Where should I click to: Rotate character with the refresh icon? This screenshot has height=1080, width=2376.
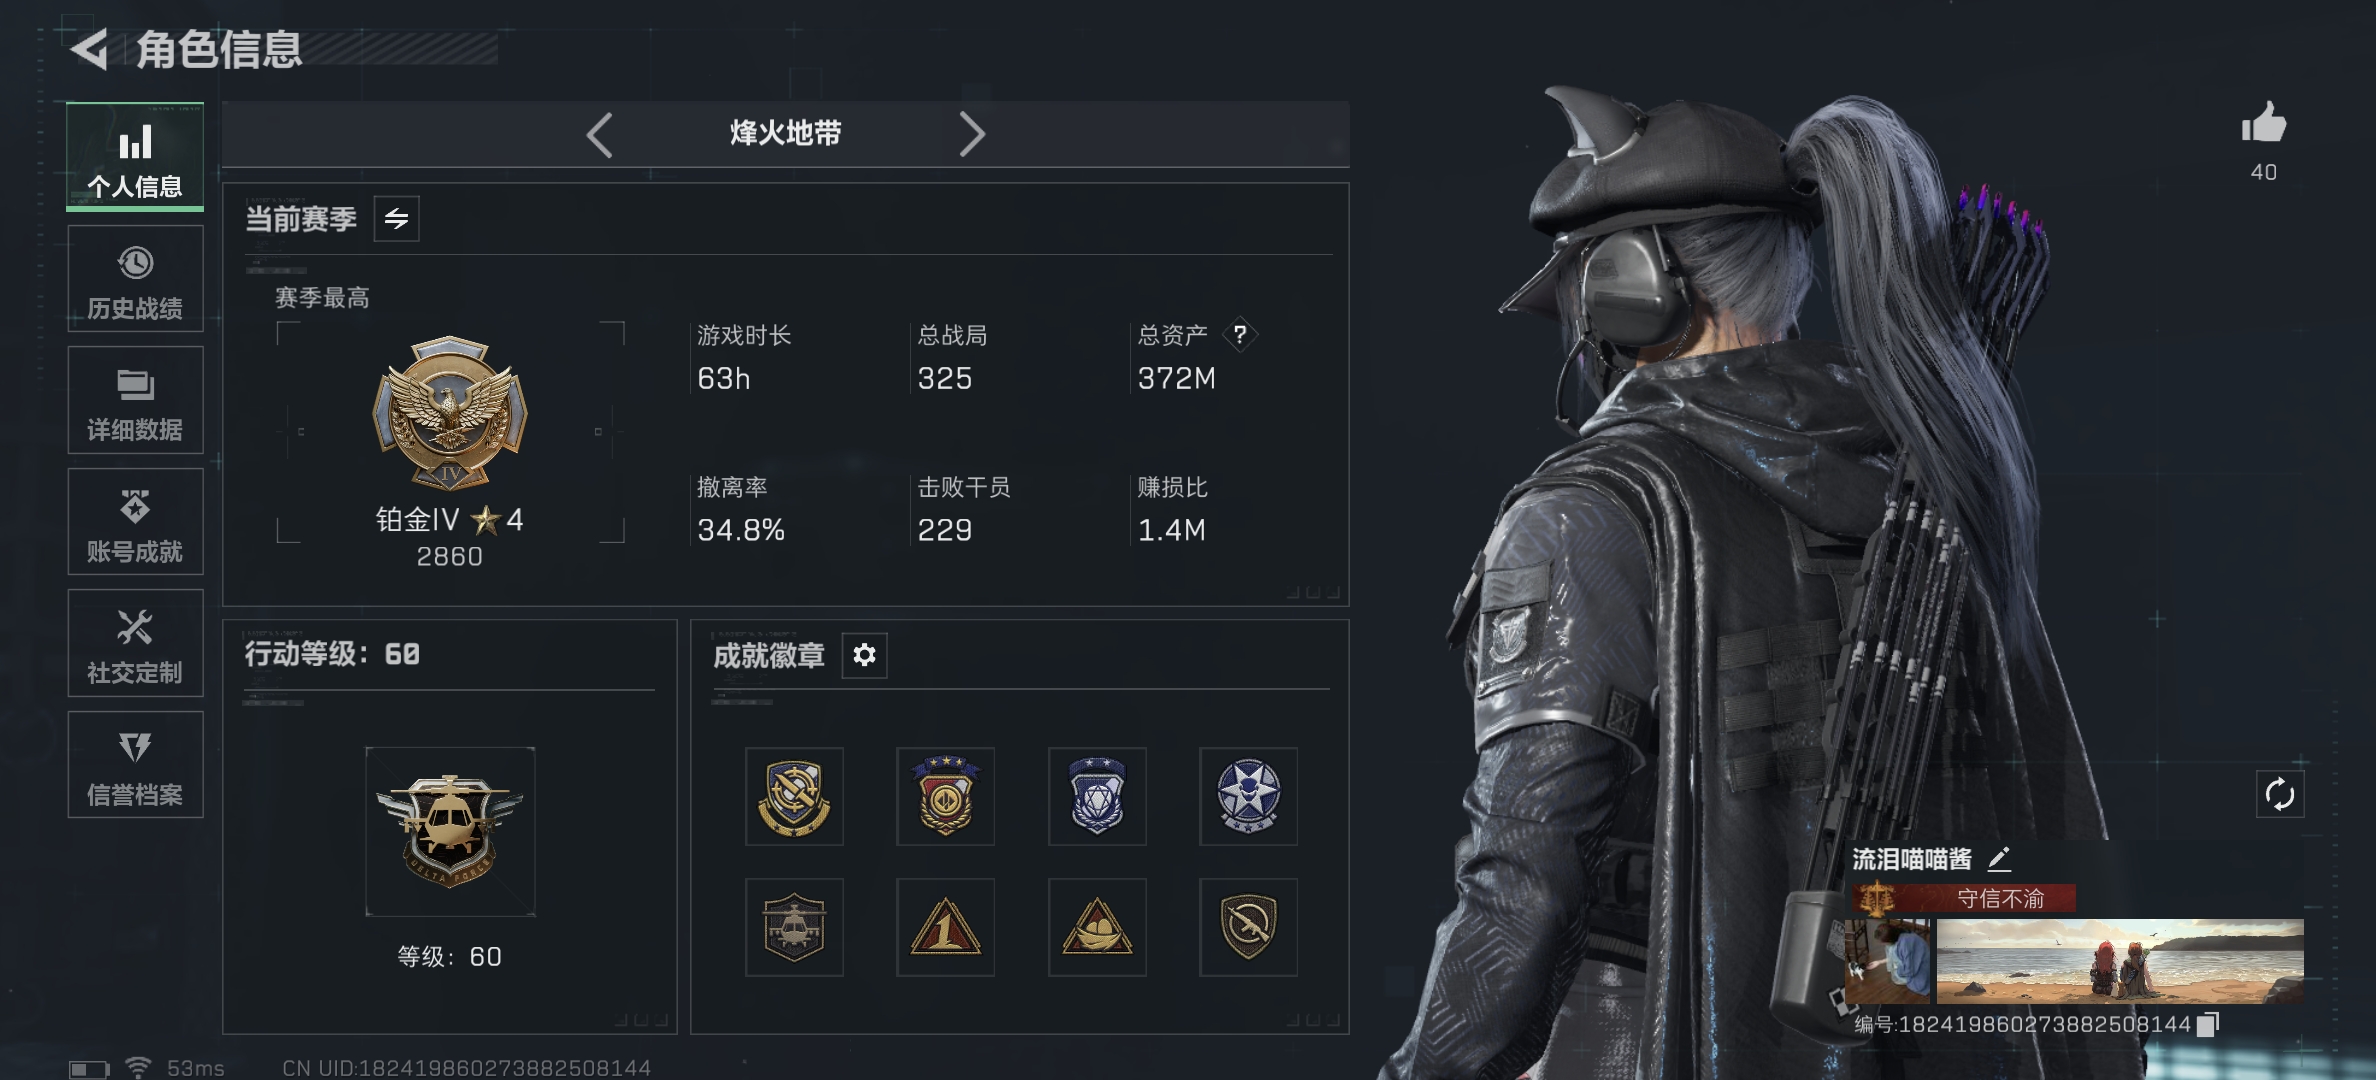(x=2280, y=795)
